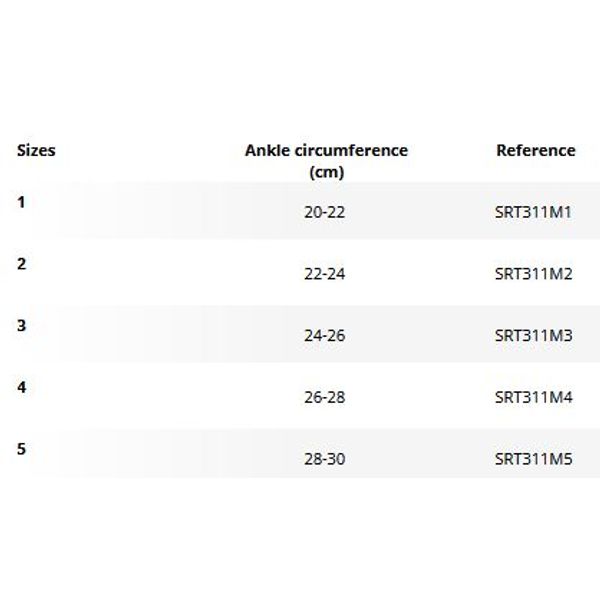Viewport: 600px width, 600px height.
Task: Select size 4 row label
Action: (x=21, y=387)
